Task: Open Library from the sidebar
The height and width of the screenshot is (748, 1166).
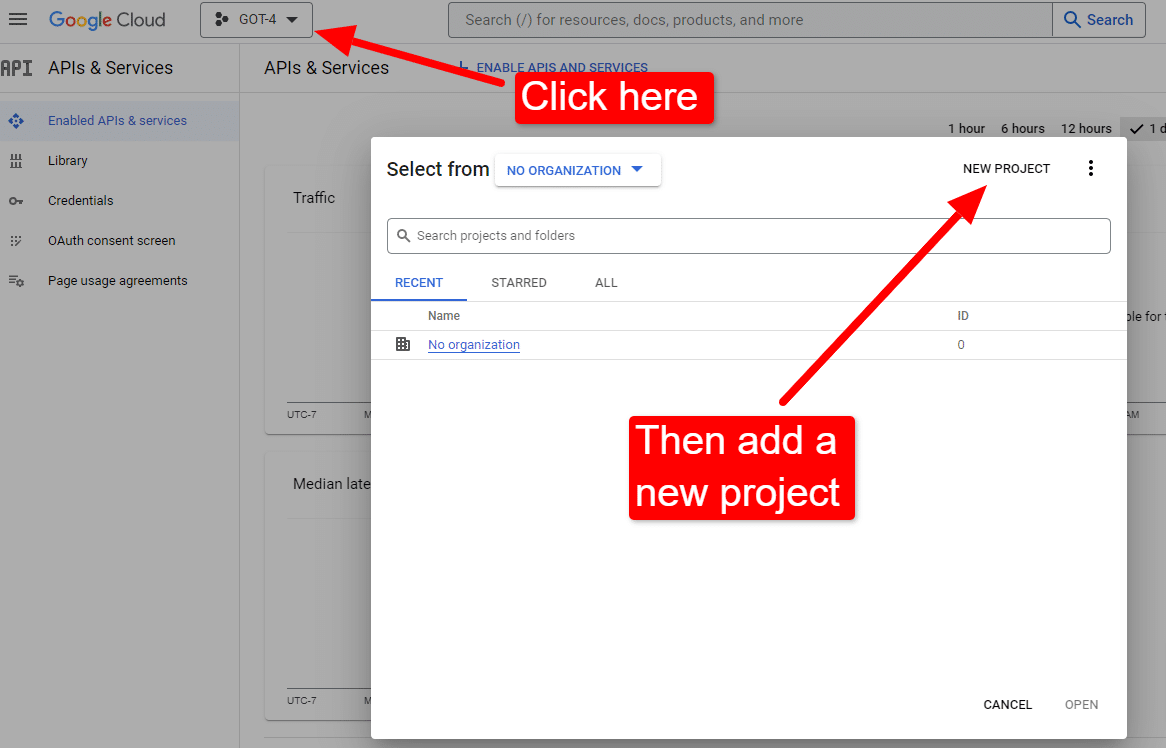Action: [67, 160]
